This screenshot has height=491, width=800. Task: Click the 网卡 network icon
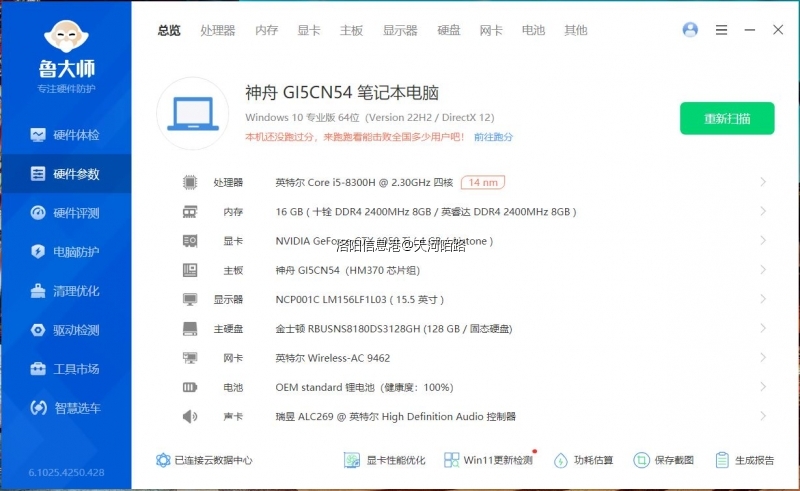click(x=190, y=358)
